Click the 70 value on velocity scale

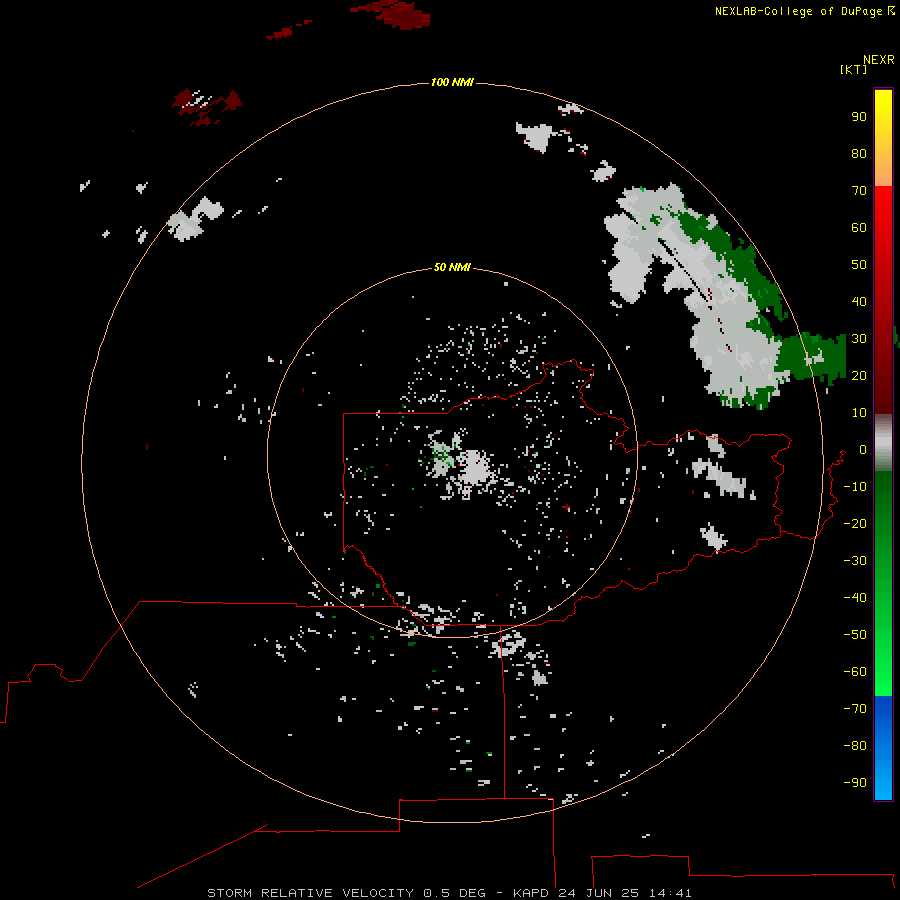coord(859,191)
